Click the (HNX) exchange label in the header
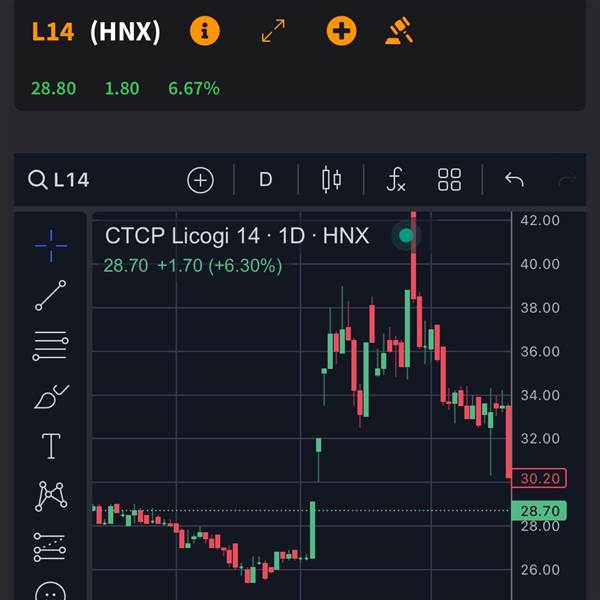 click(x=125, y=31)
